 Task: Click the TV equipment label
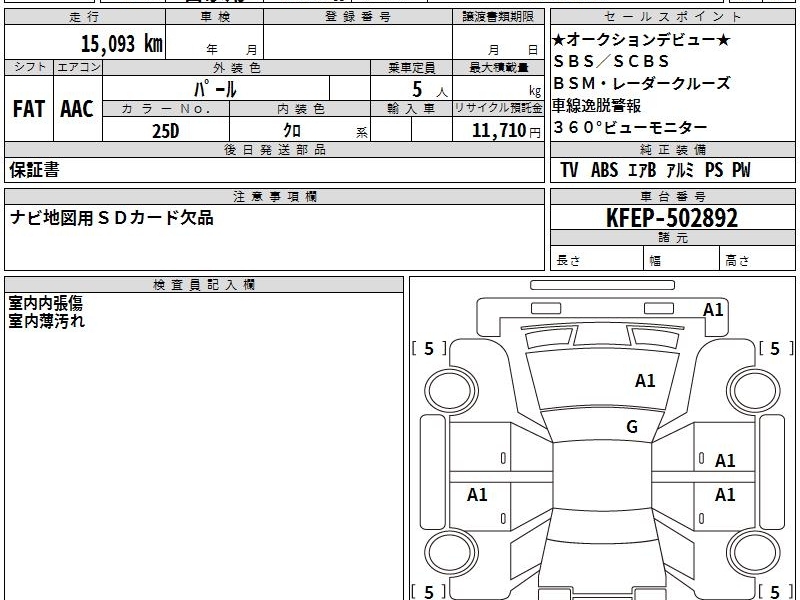point(569,170)
